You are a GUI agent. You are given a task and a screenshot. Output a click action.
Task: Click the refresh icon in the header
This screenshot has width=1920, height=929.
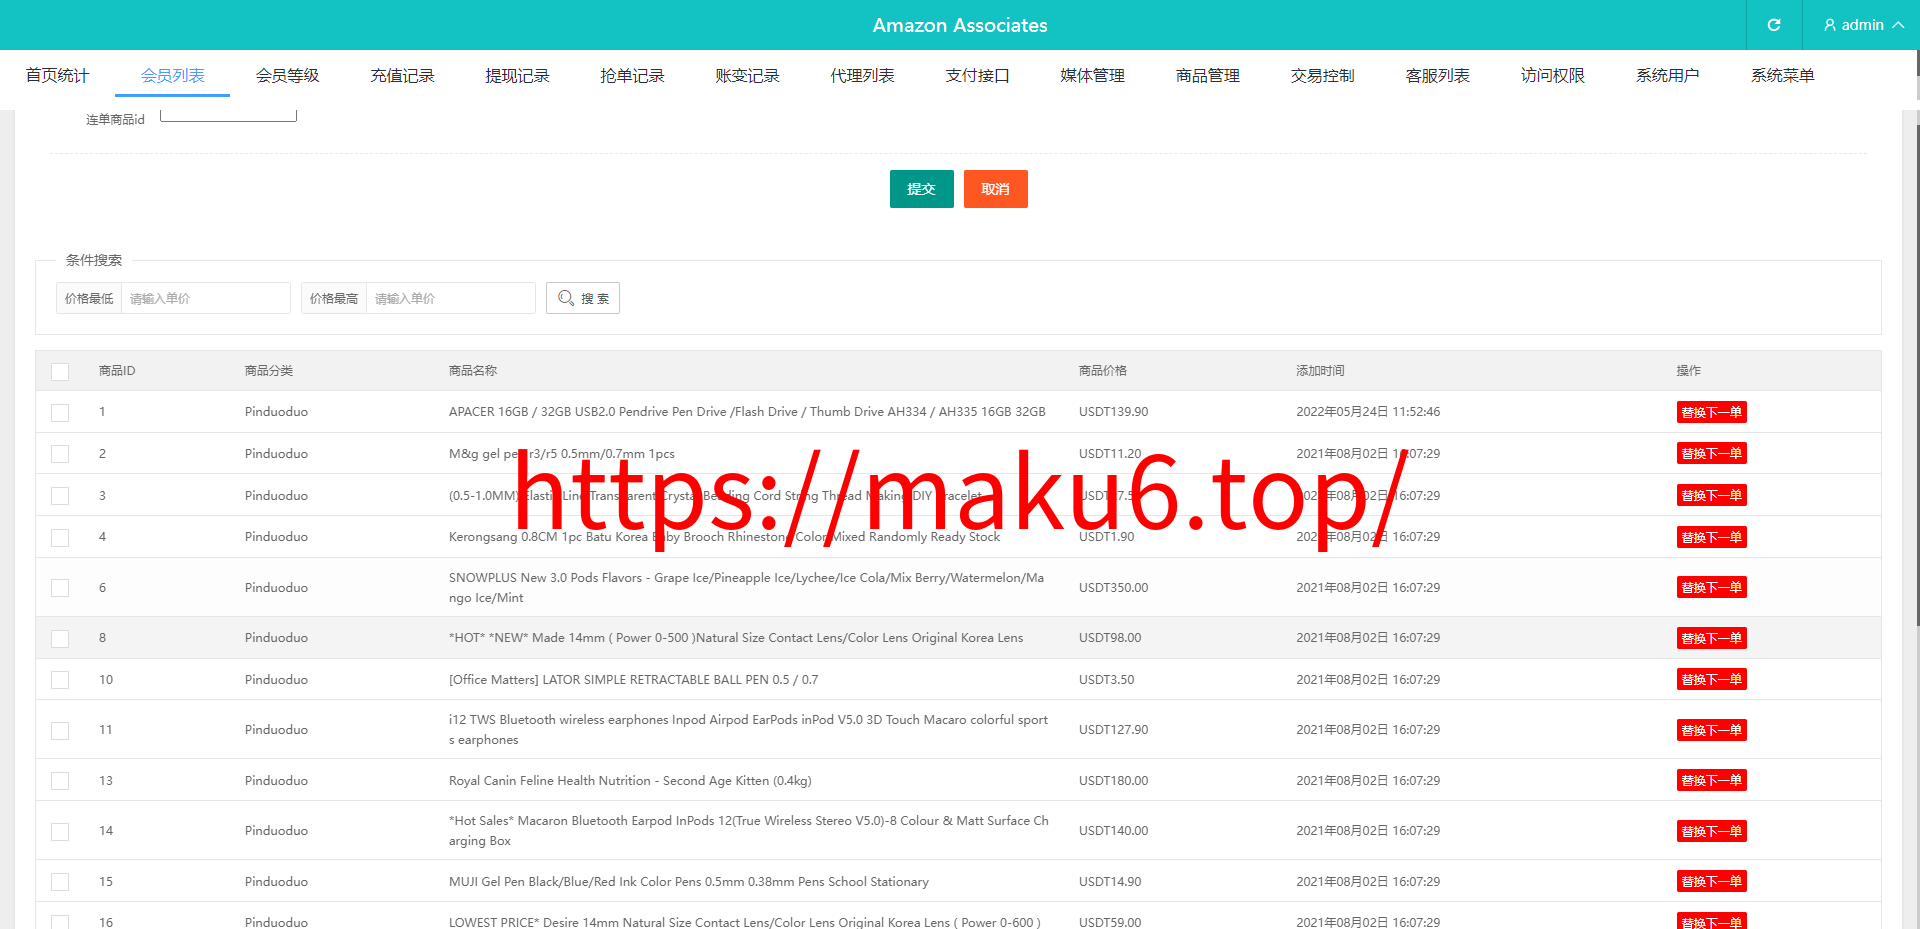pyautogui.click(x=1774, y=25)
